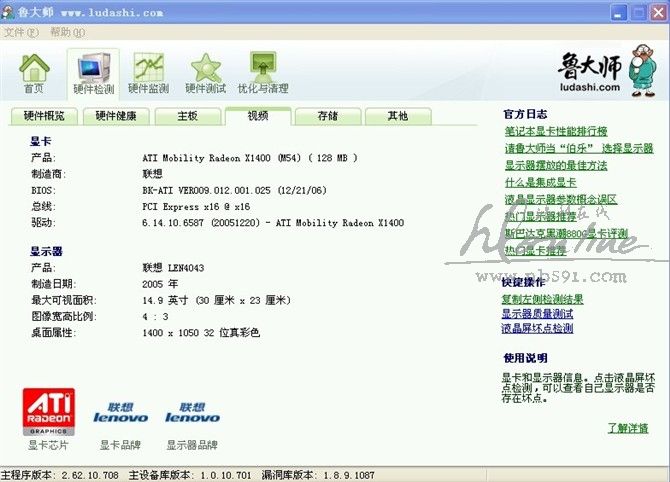The image size is (670, 482).
Task: Click the driver version 6.14.10.6587
Action: pos(173,223)
